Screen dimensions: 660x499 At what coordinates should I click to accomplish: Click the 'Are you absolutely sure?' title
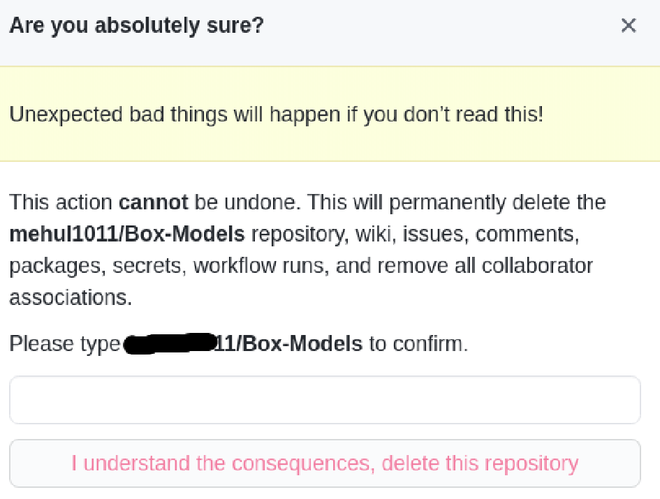click(x=137, y=26)
